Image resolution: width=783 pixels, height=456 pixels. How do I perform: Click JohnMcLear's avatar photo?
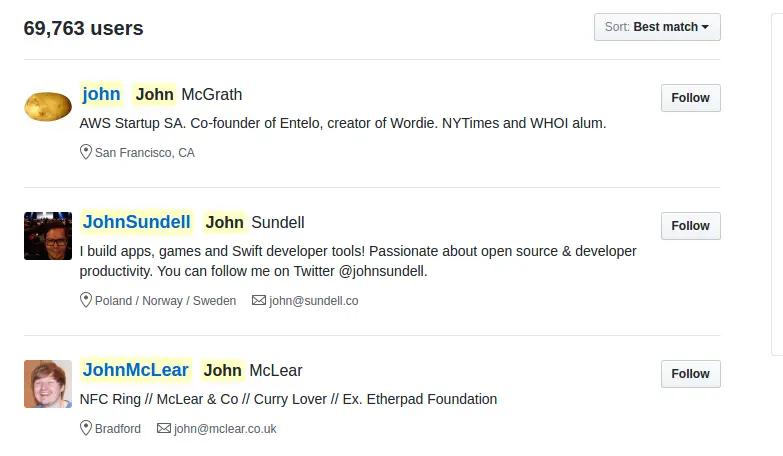tap(48, 384)
